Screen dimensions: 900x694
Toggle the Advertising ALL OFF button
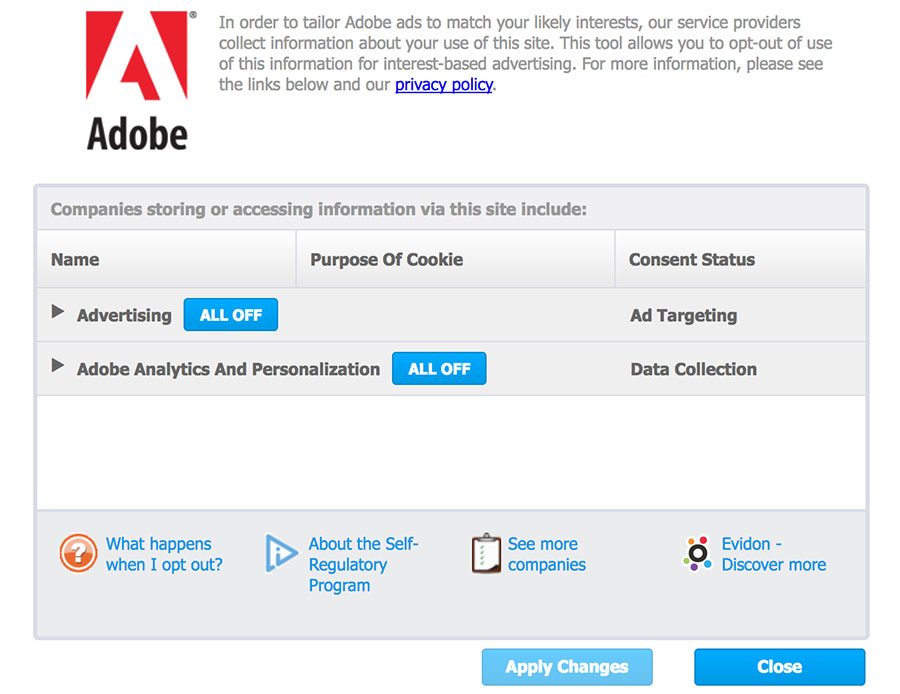pyautogui.click(x=231, y=315)
